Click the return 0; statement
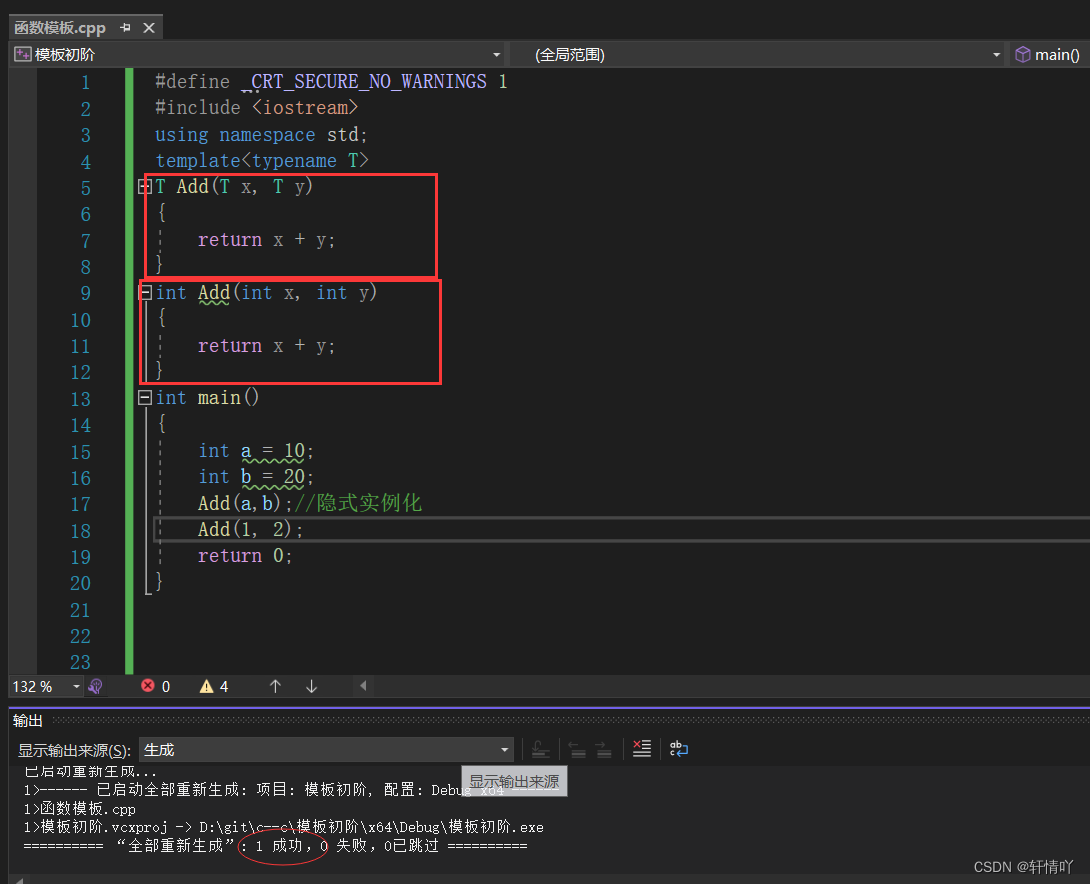The image size is (1090, 884). click(245, 556)
